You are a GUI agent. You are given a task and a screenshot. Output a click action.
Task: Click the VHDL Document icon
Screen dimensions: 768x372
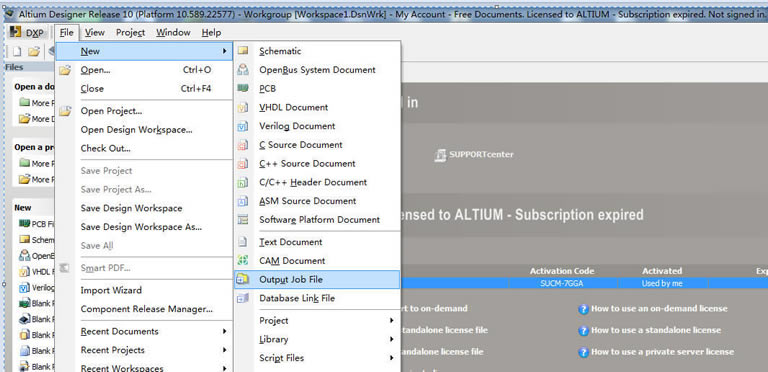pos(243,107)
